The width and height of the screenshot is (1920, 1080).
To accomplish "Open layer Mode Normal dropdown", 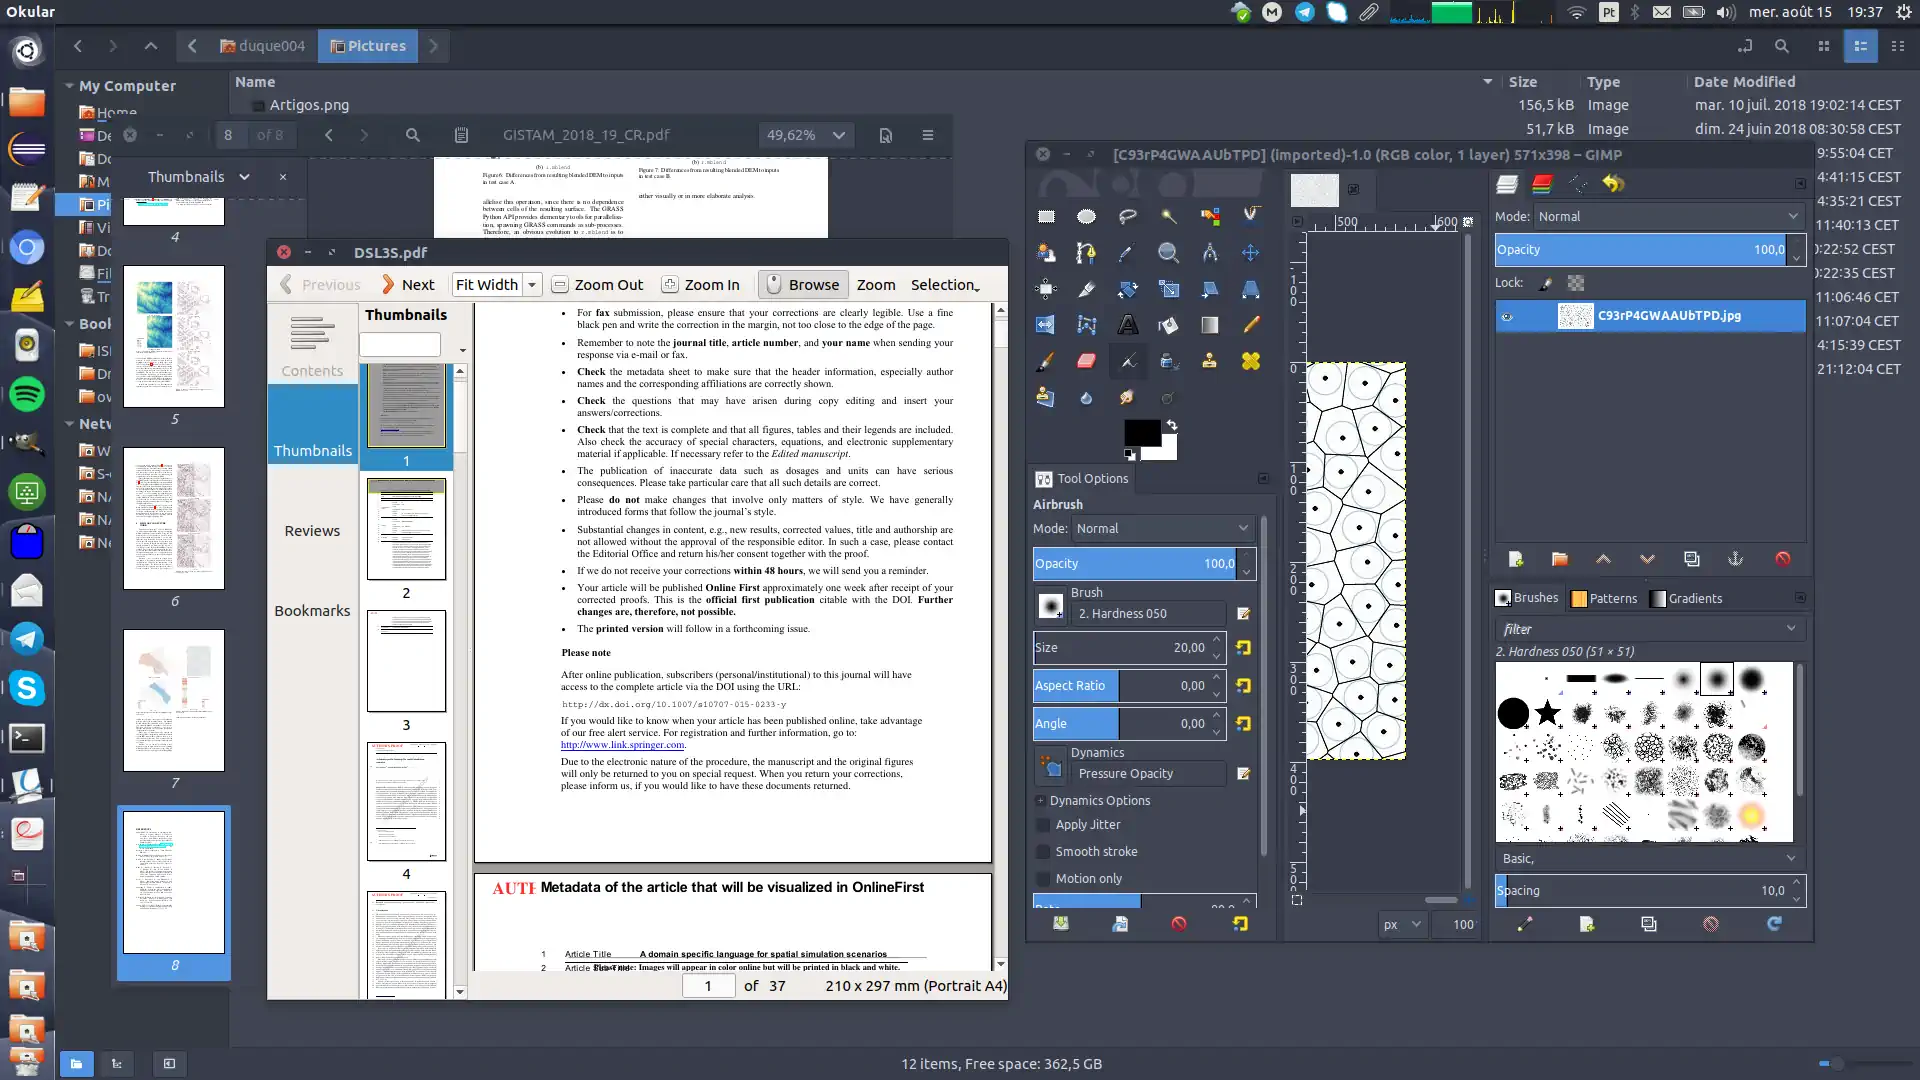I will click(1668, 216).
